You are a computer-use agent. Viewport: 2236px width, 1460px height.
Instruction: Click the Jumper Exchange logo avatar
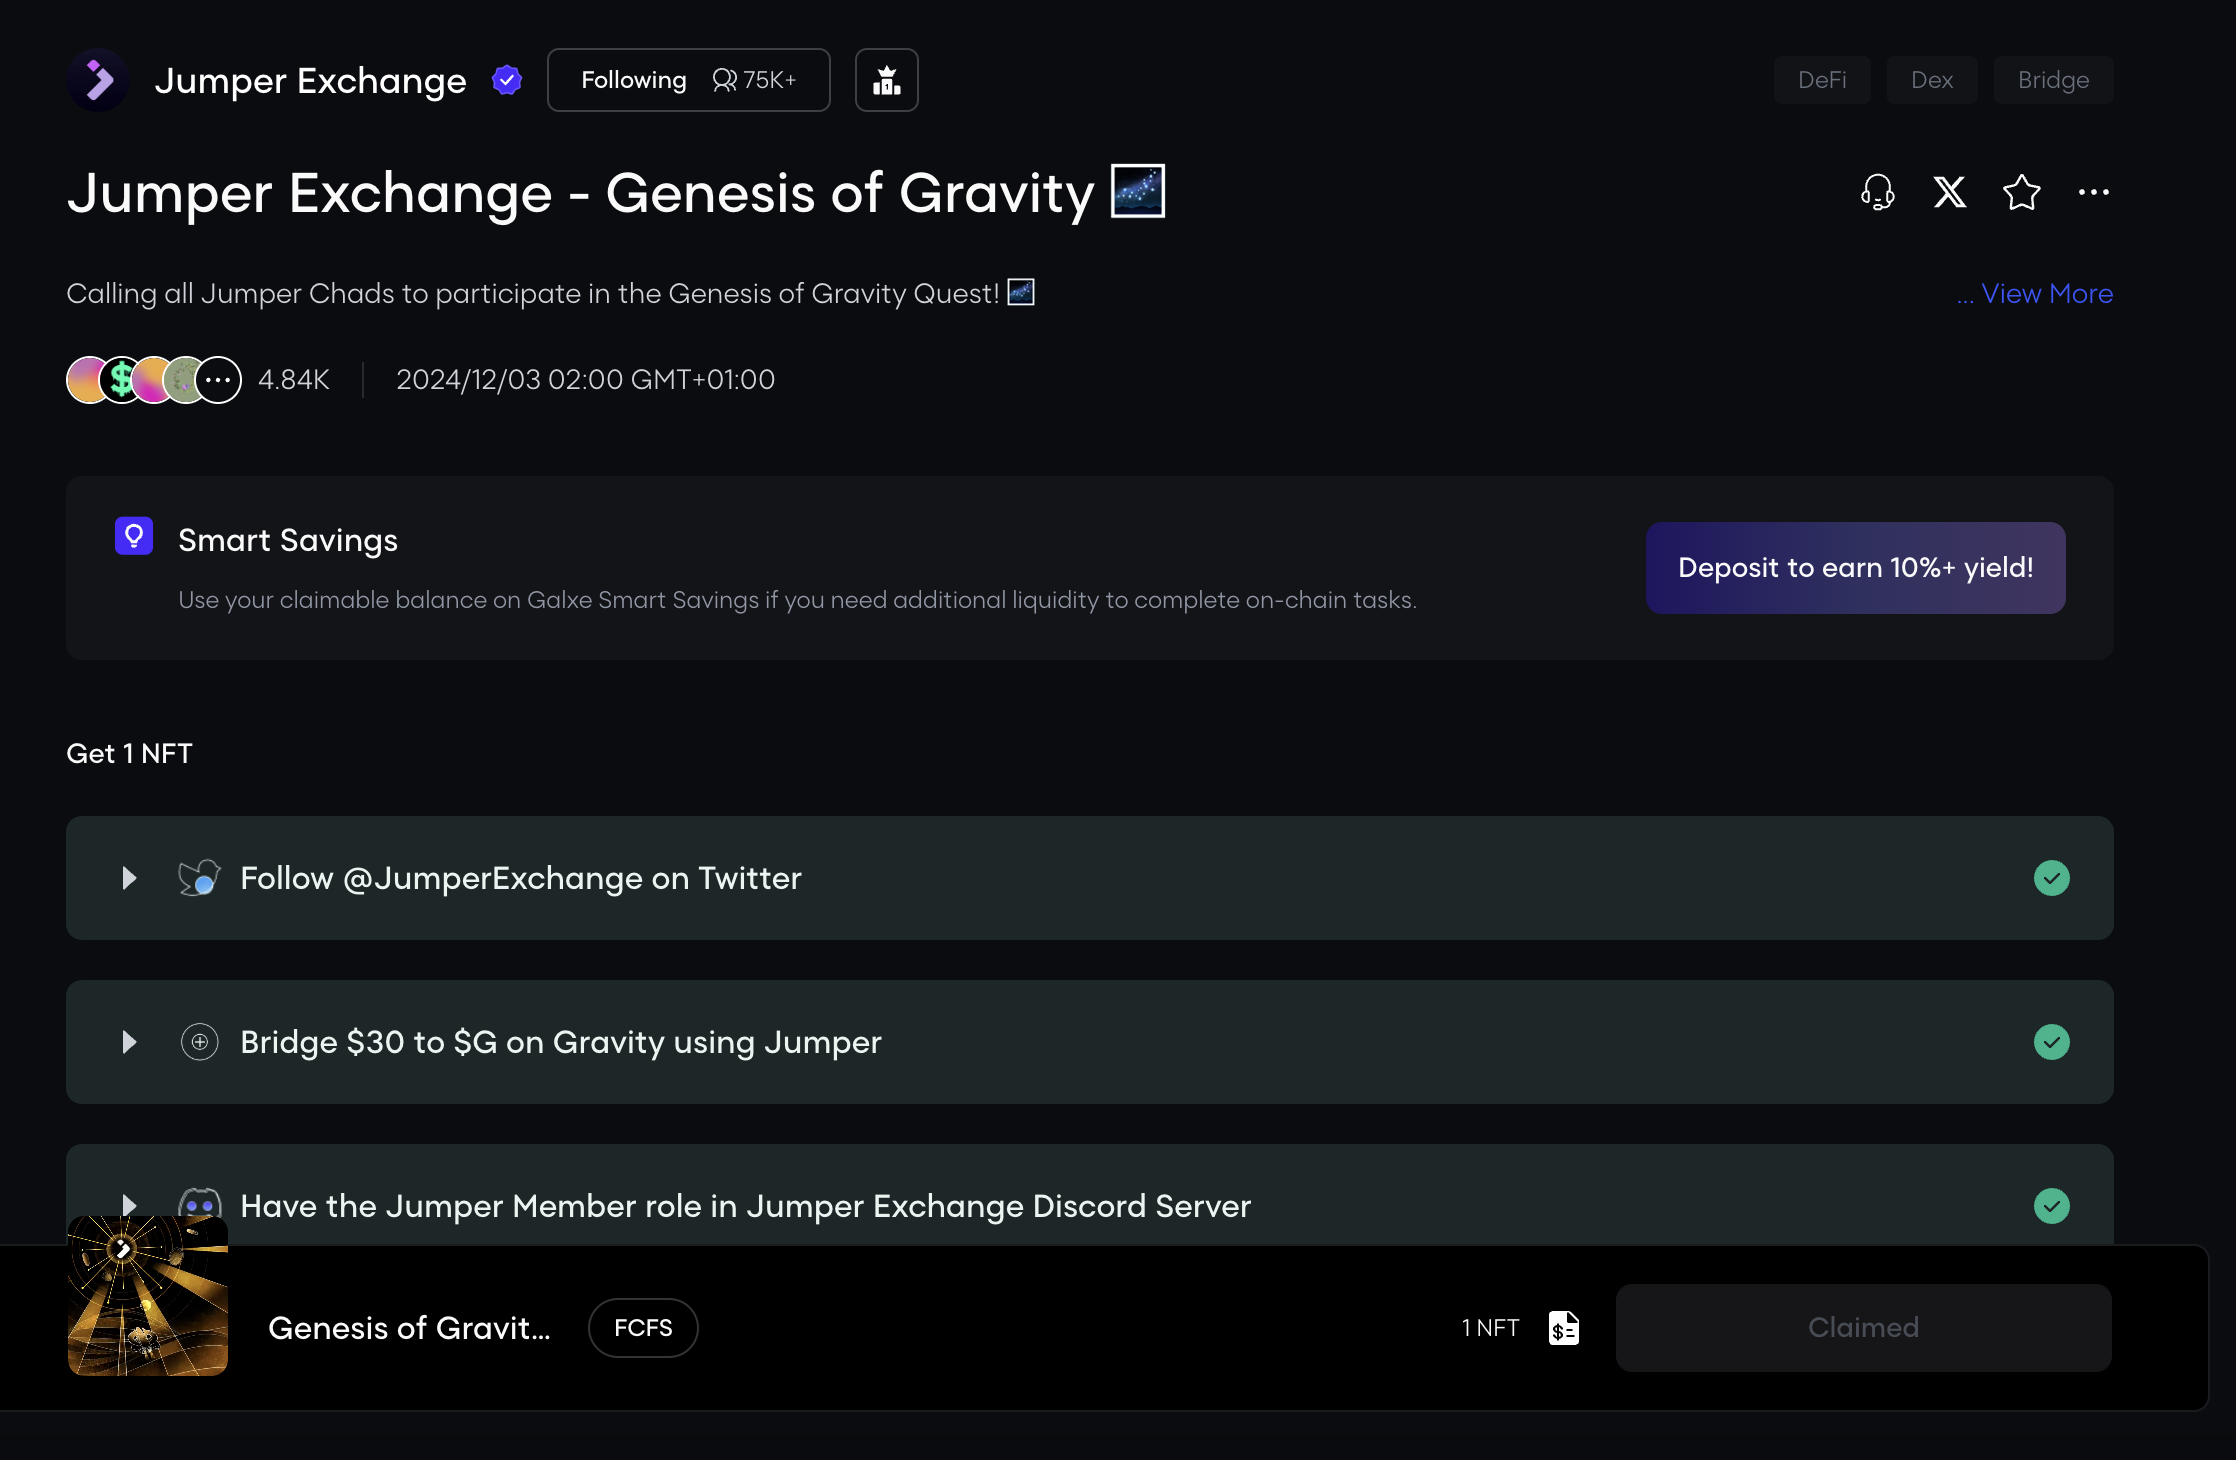98,80
